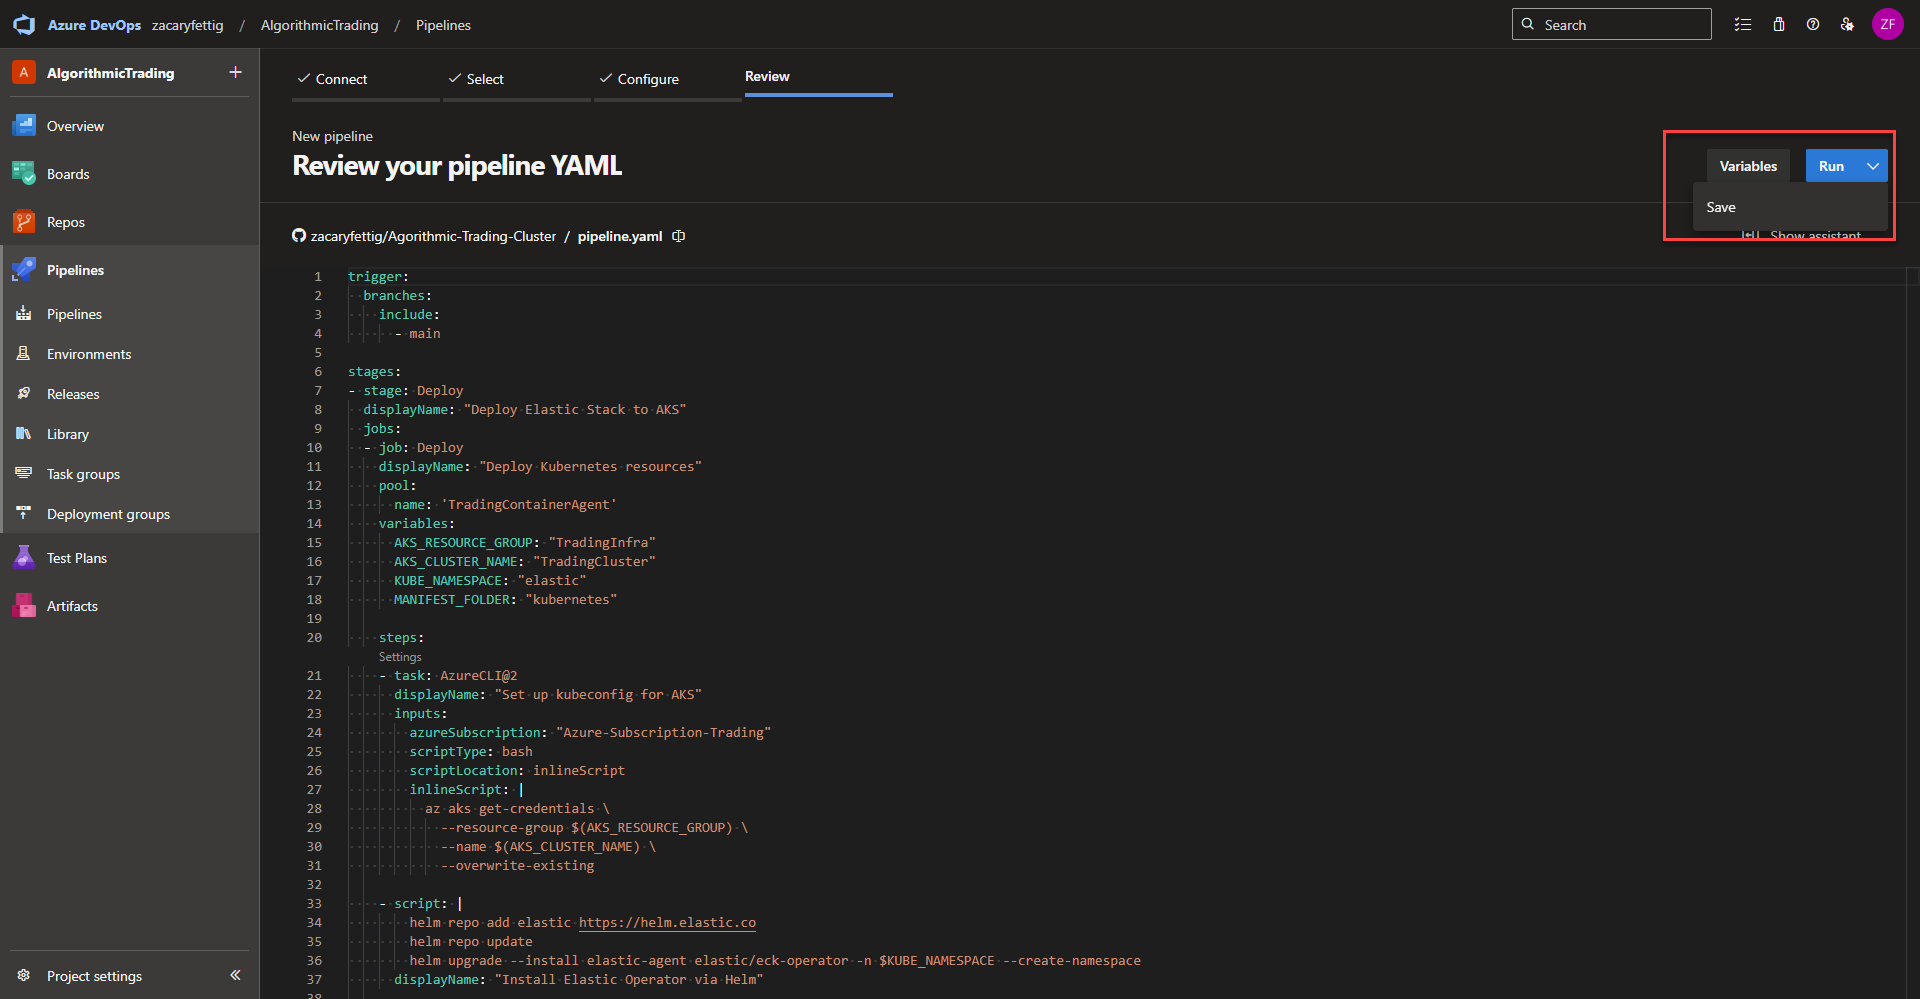
Task: Click the rename icon beside pipeline.yaml
Action: pyautogui.click(x=679, y=236)
